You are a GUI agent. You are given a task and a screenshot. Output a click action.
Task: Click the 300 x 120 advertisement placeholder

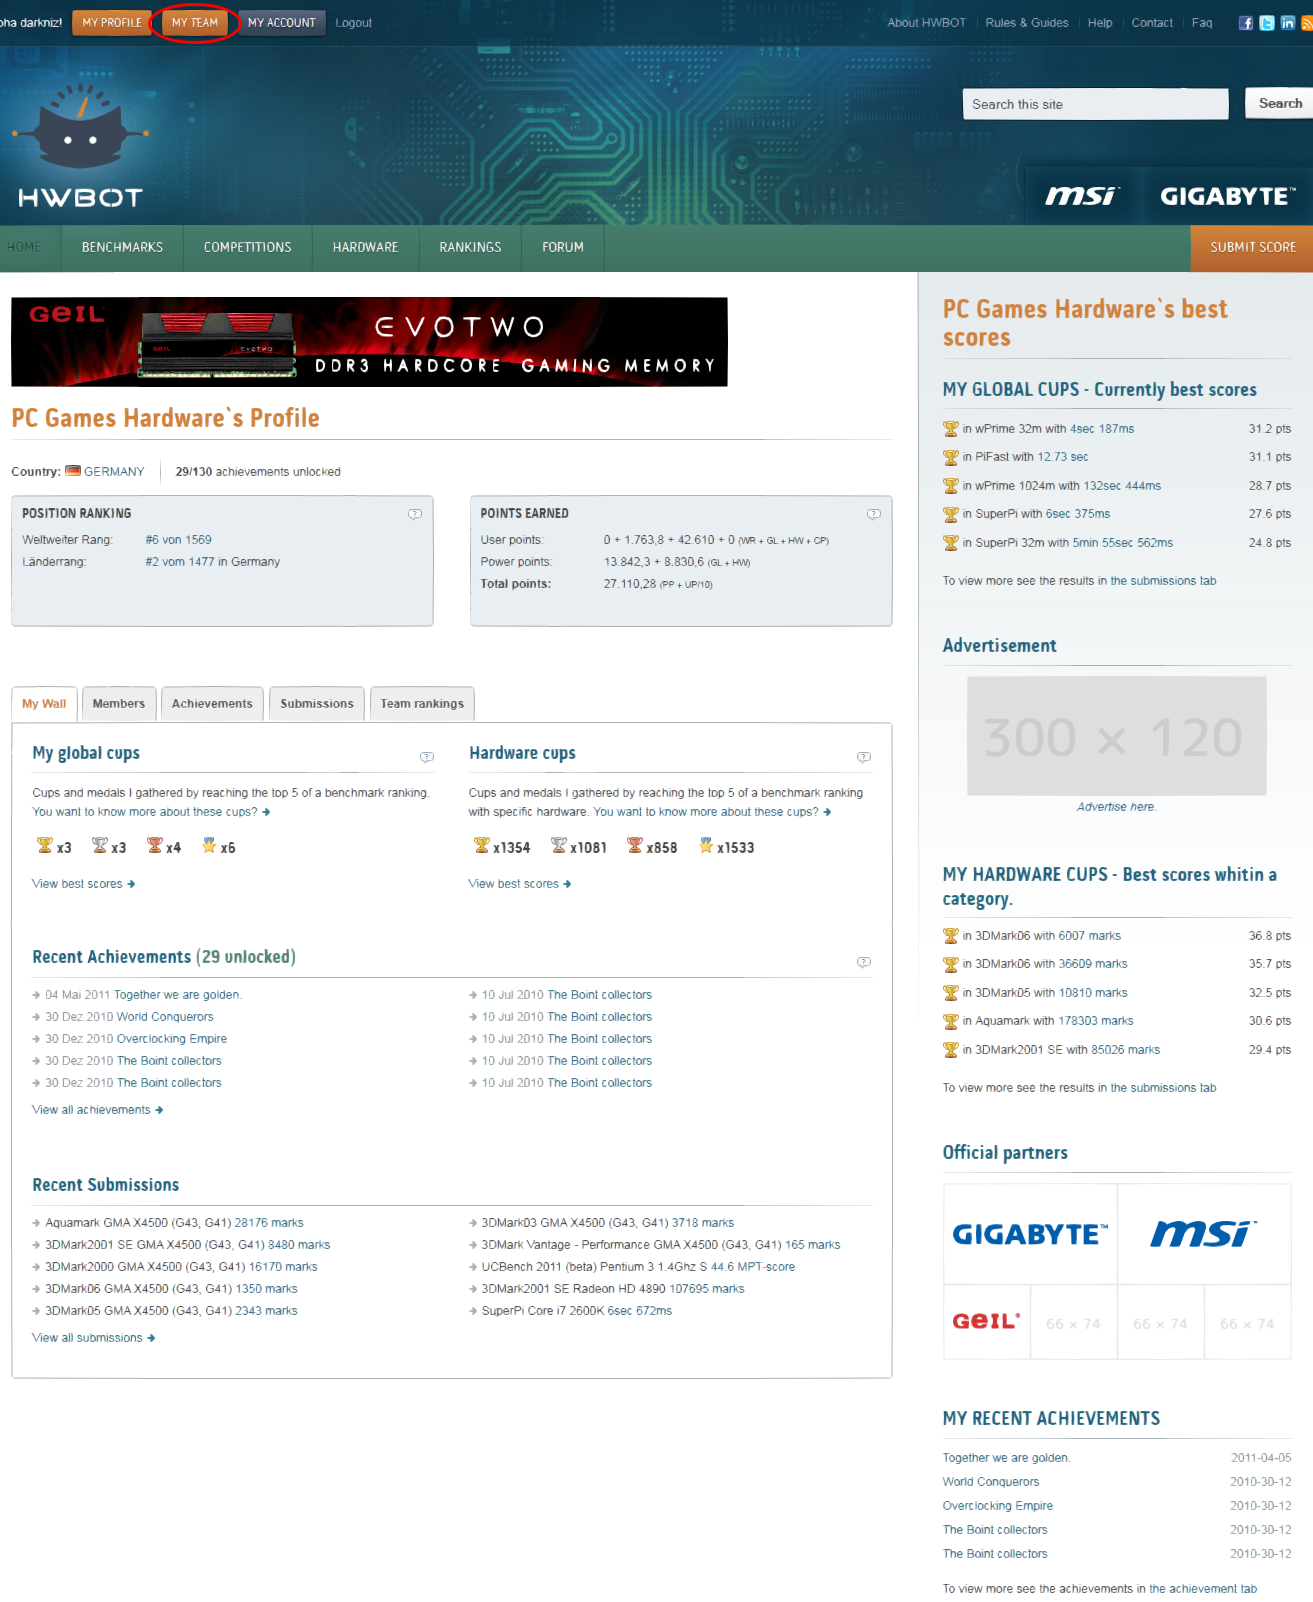coord(1116,736)
